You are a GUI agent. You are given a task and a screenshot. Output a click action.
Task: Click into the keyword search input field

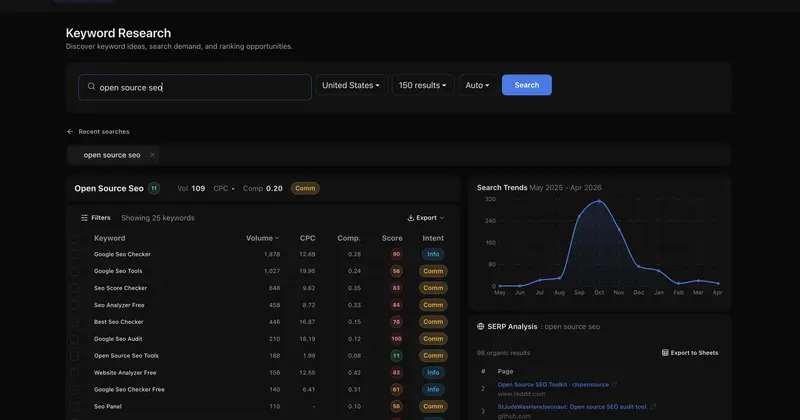coord(195,87)
